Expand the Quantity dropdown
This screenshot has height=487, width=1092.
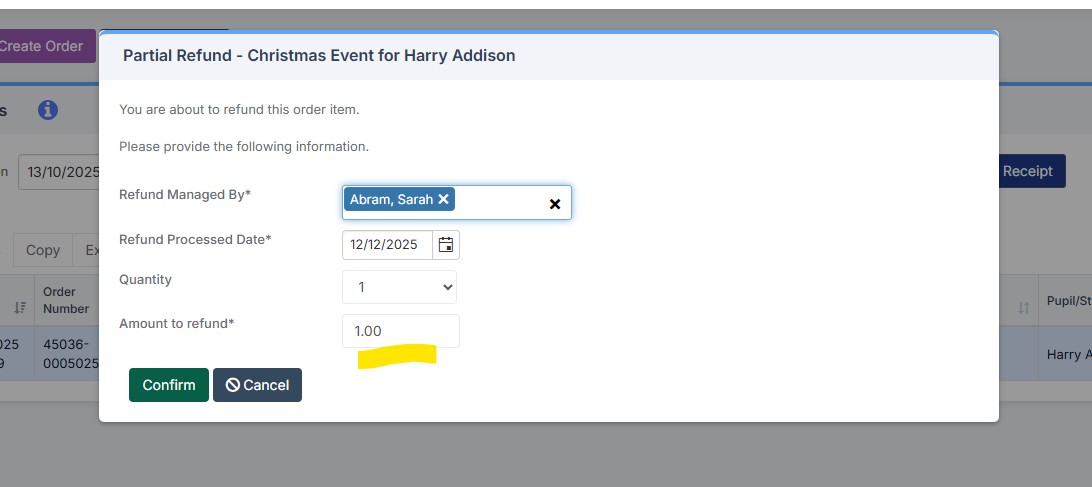399,287
